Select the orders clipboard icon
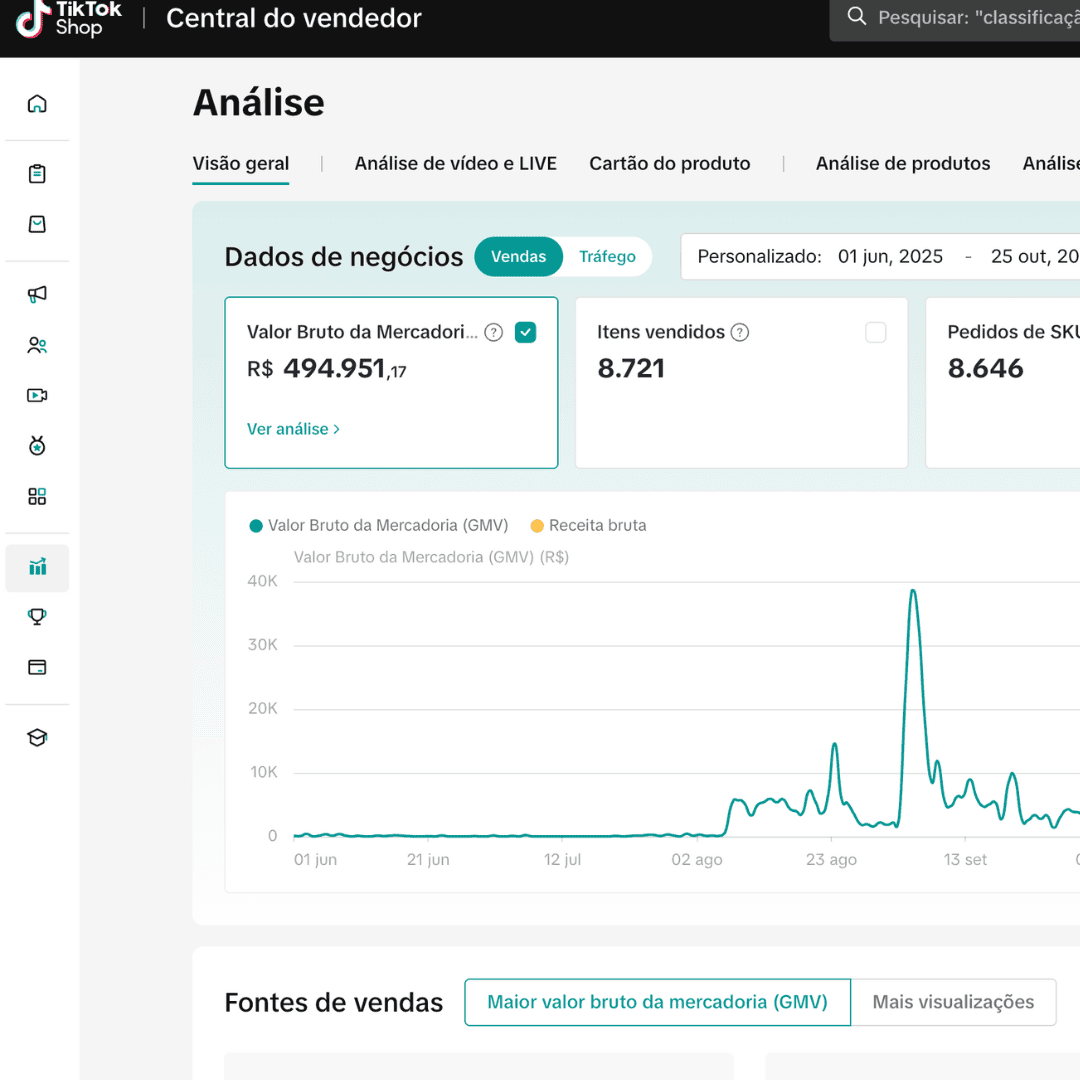 [x=37, y=173]
